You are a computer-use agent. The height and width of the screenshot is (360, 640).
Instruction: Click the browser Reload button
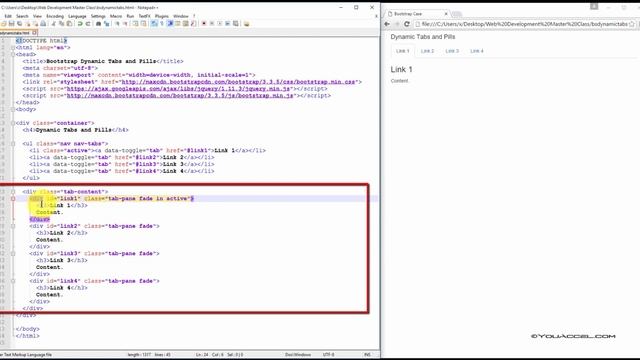coord(407,24)
